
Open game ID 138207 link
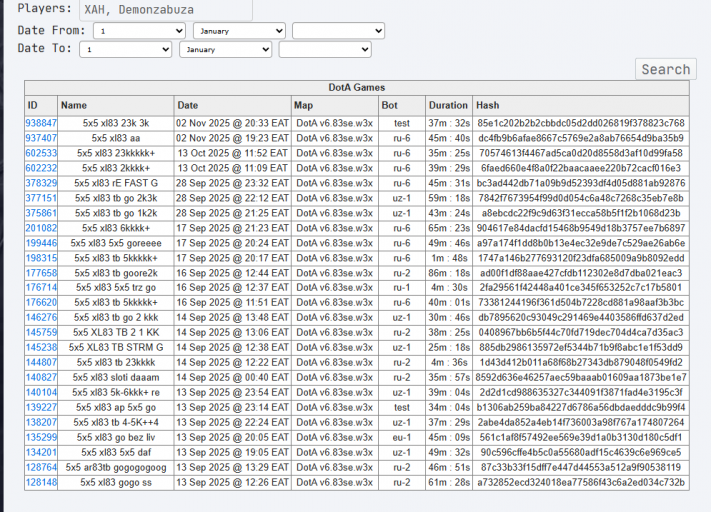pyautogui.click(x=41, y=422)
